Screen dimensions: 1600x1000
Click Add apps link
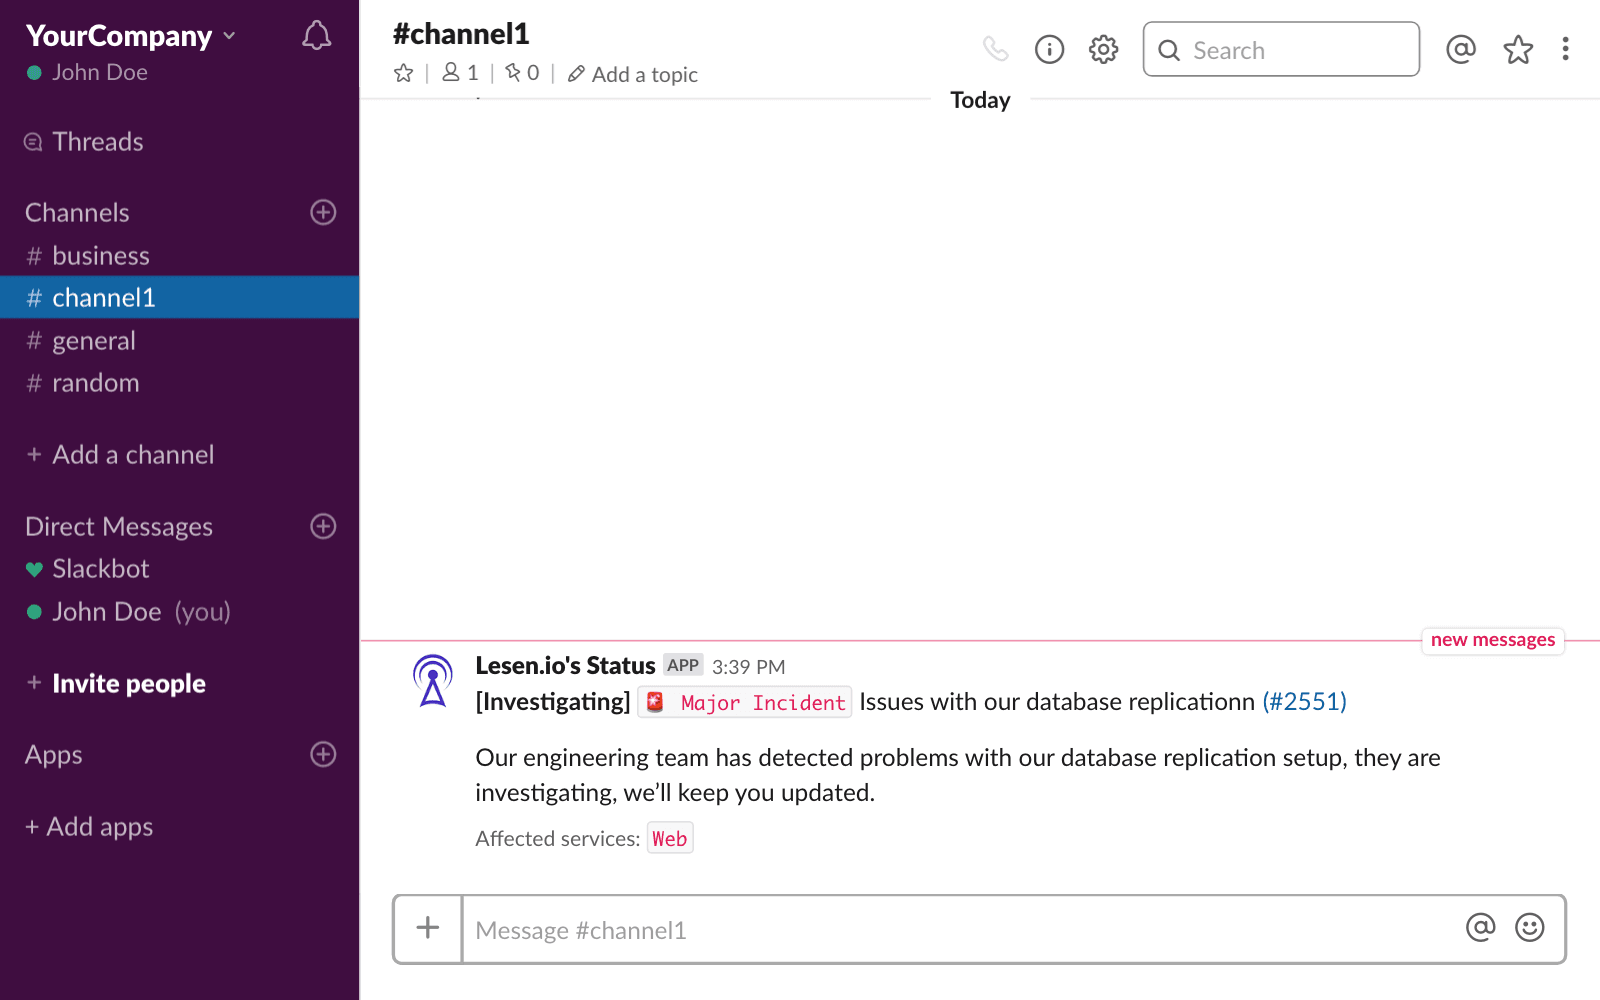pos(89,827)
